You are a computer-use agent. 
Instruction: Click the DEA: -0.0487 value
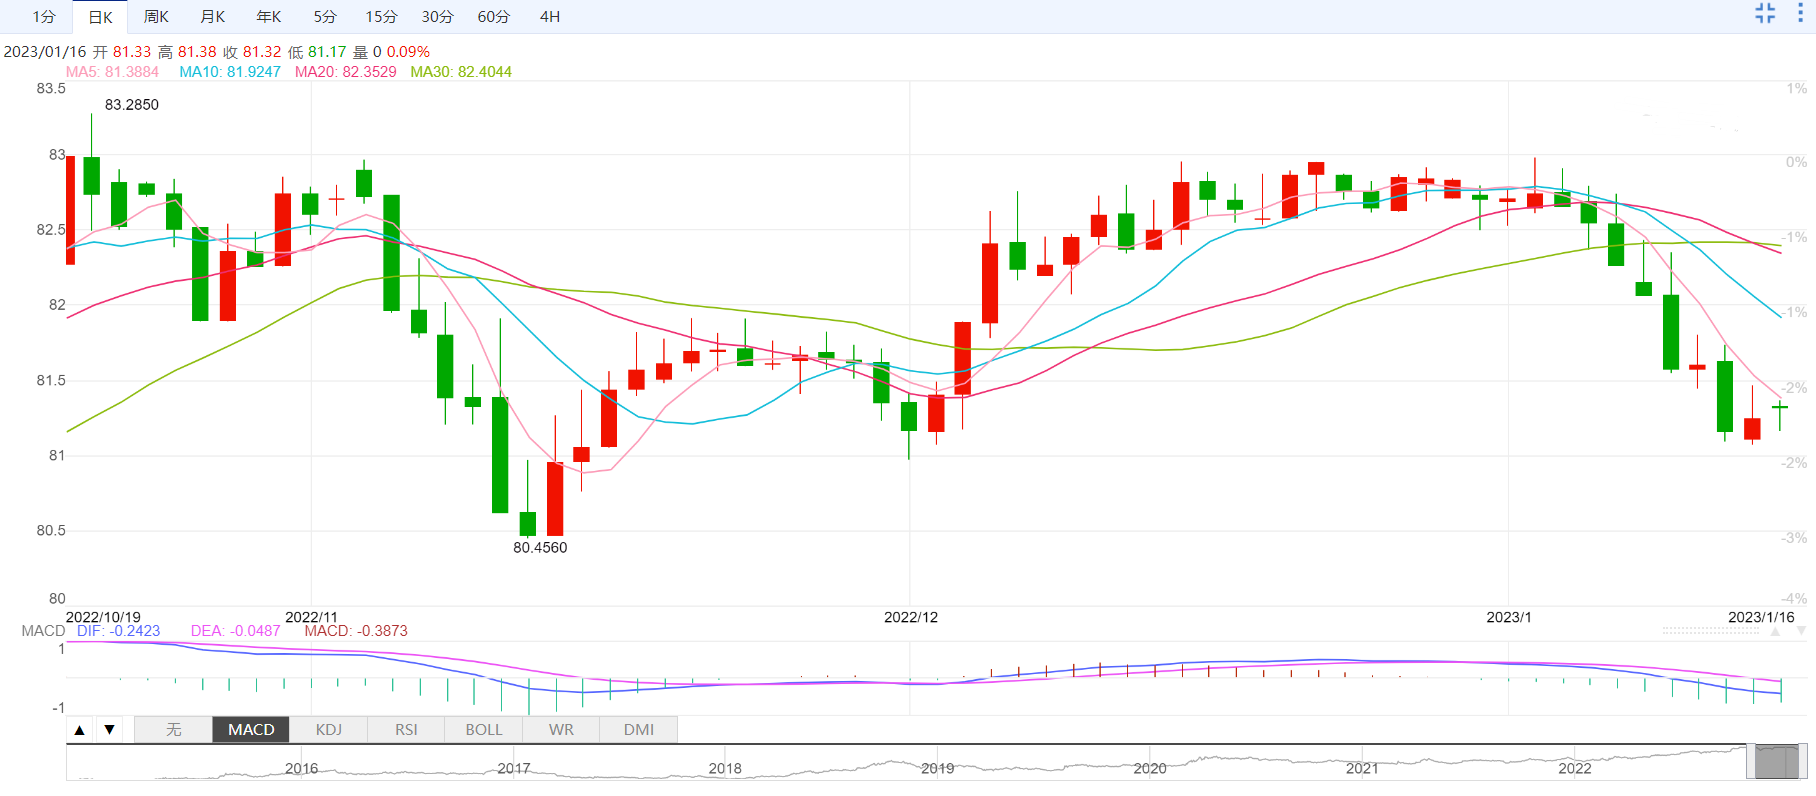236,631
